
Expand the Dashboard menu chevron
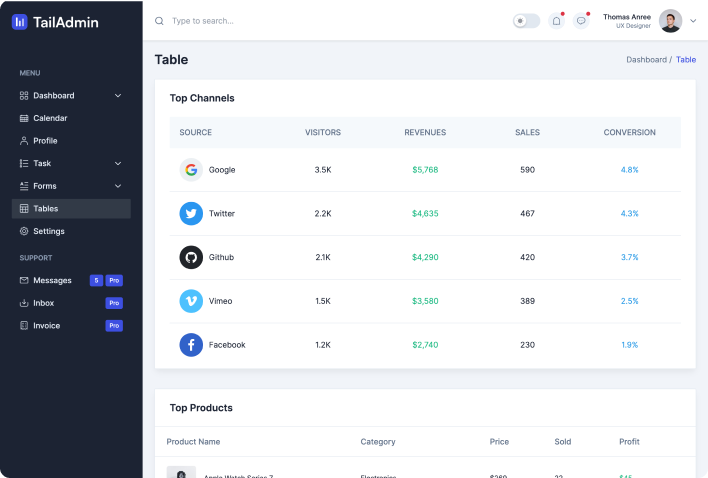(118, 96)
